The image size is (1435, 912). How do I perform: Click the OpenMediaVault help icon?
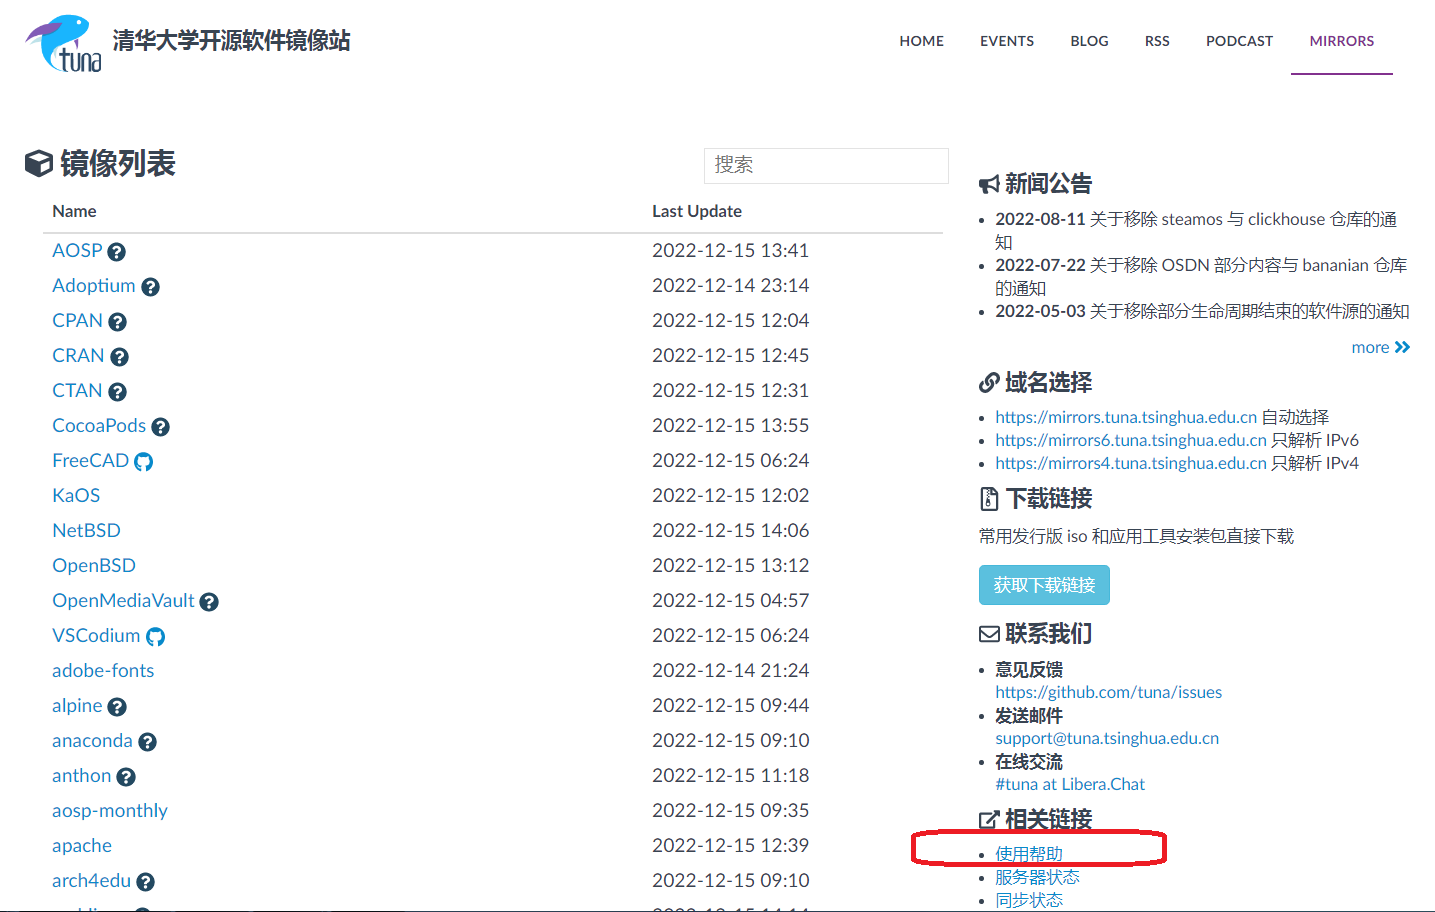(209, 602)
